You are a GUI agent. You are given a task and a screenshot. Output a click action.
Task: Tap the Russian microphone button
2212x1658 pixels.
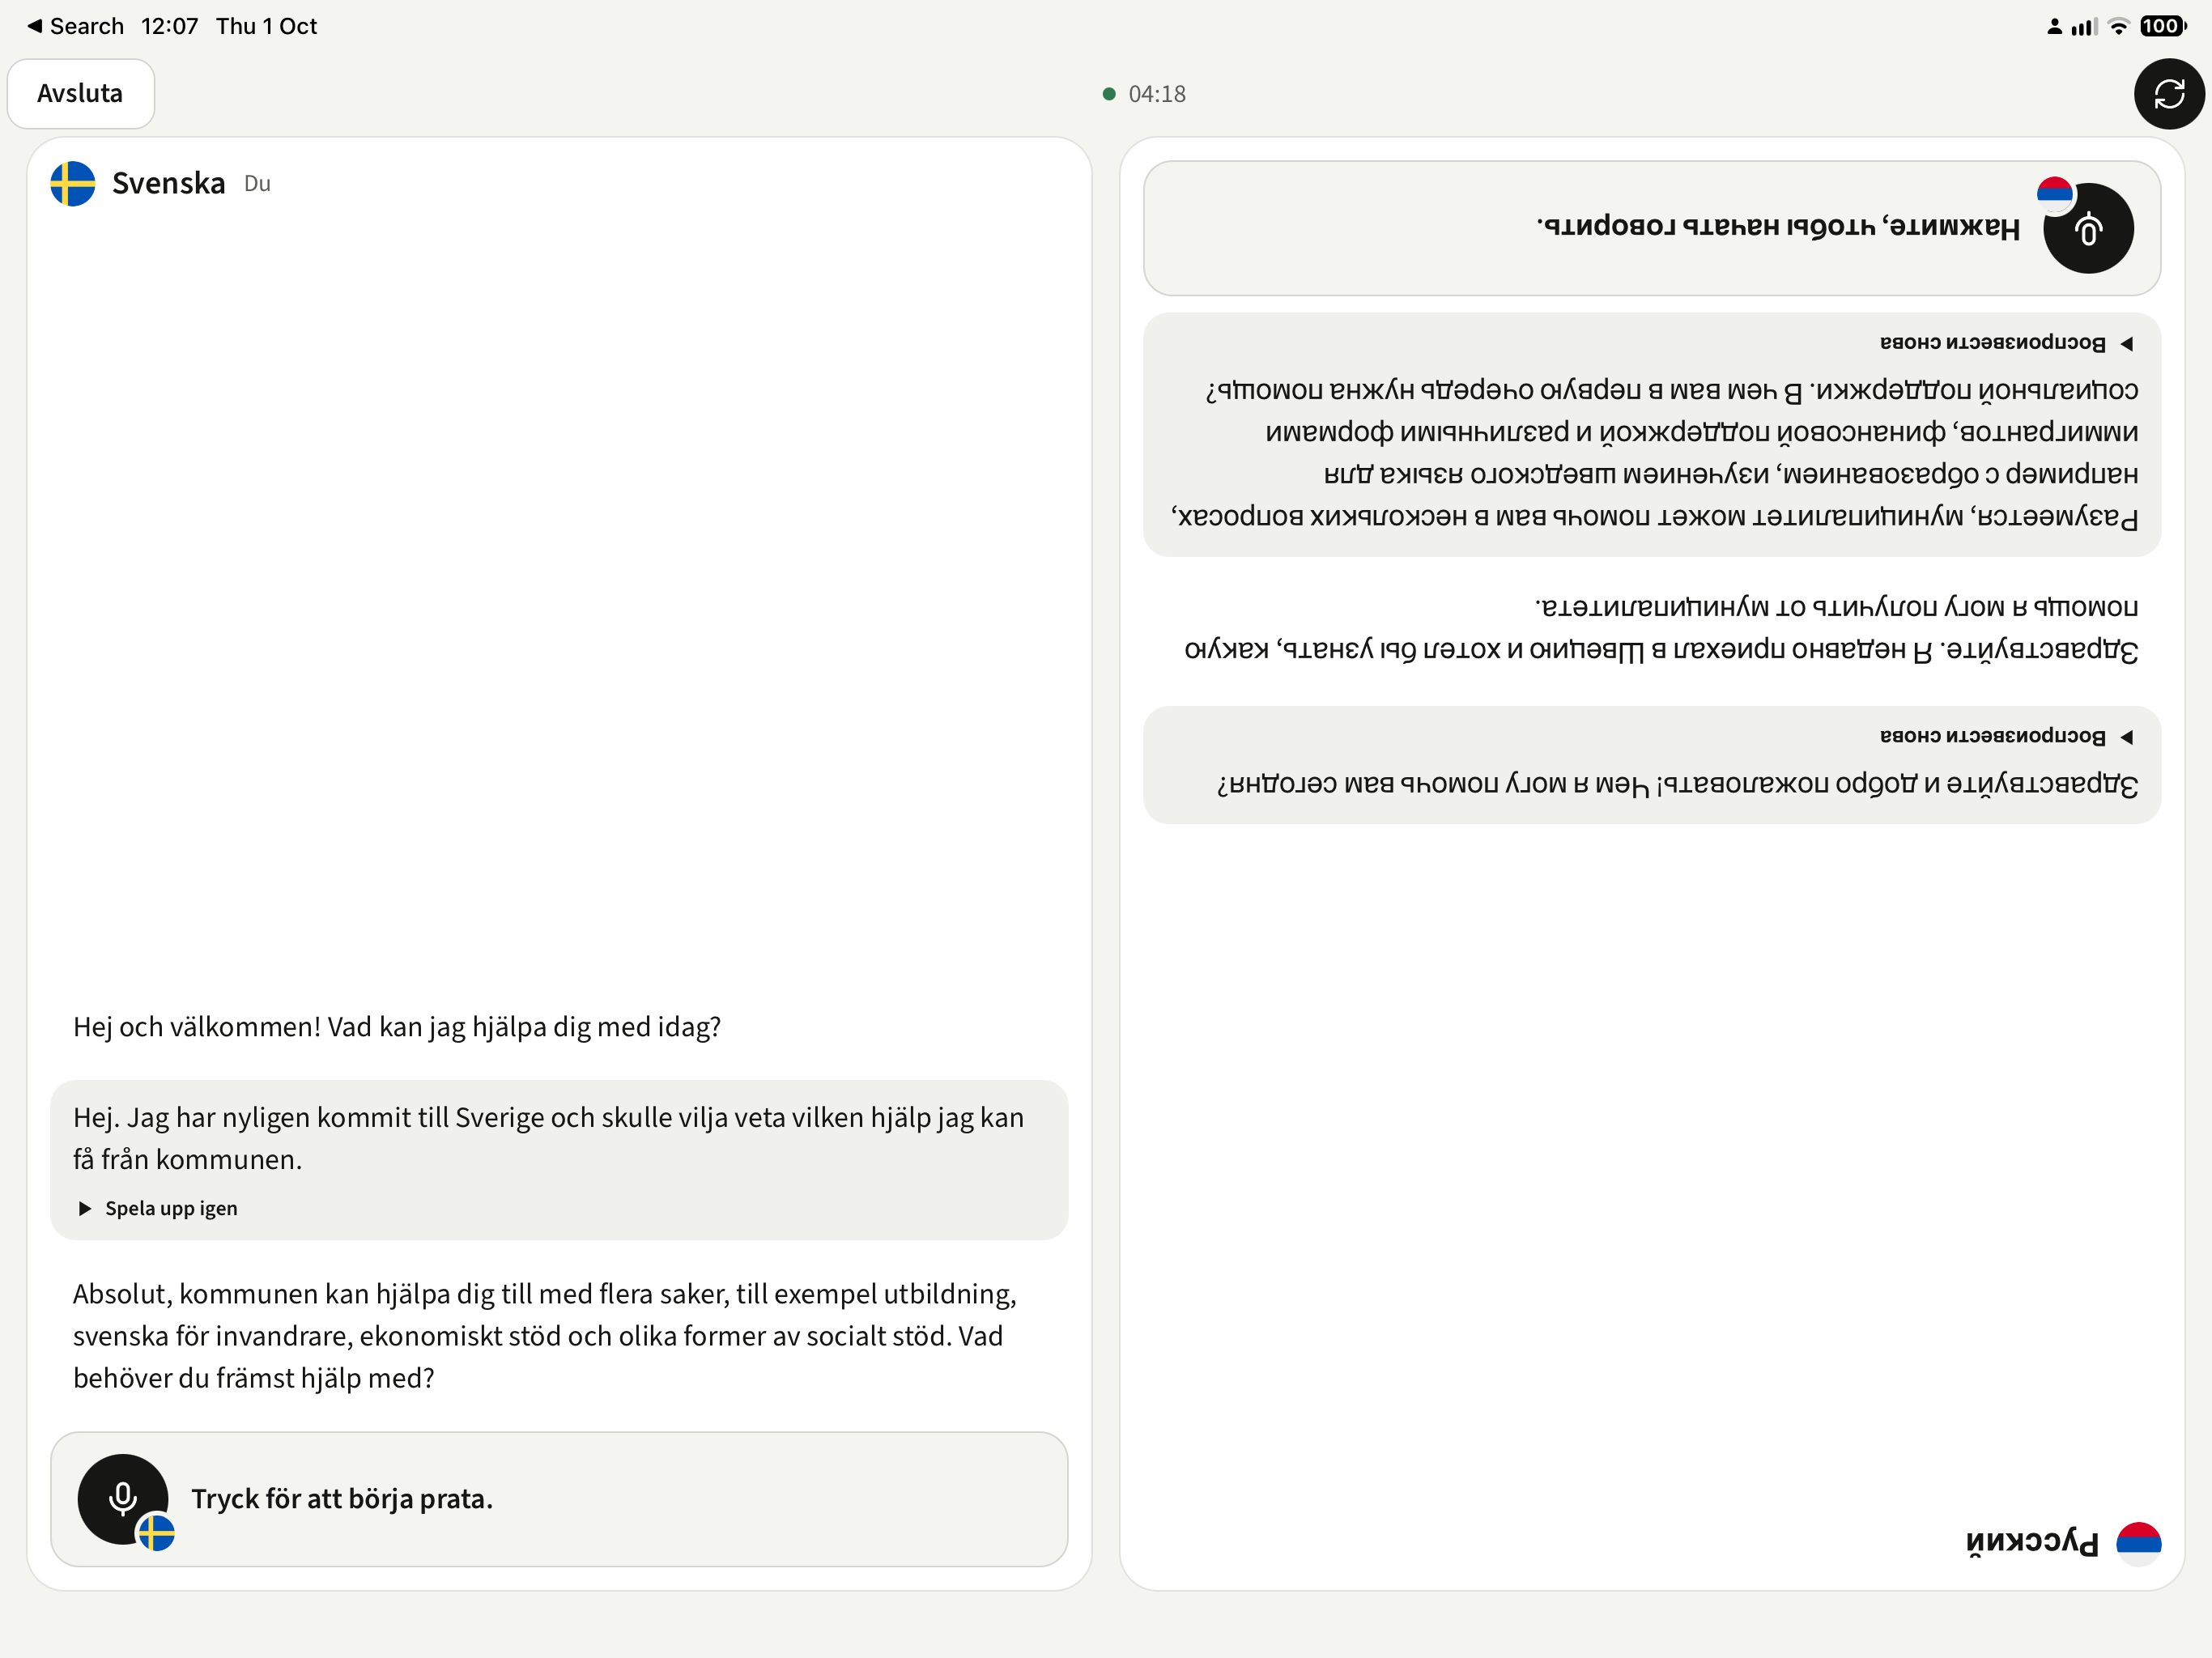tap(2088, 229)
